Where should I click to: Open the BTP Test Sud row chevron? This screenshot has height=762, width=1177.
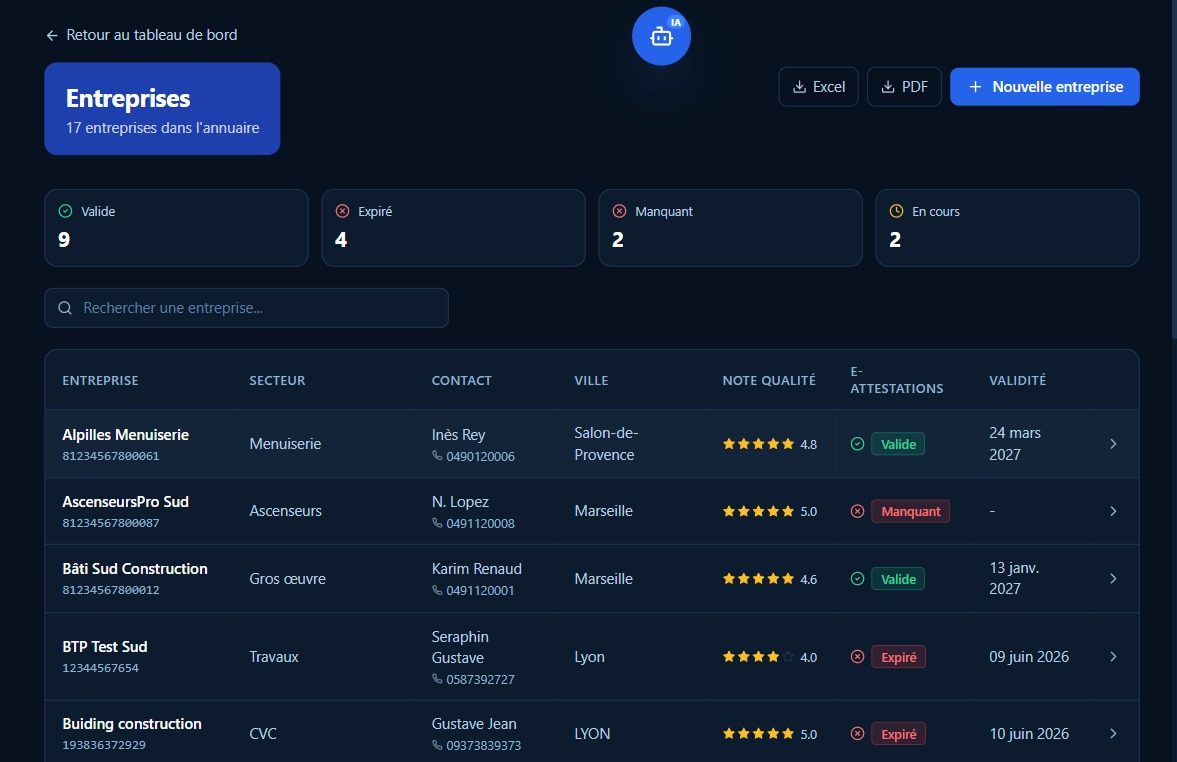(1113, 657)
